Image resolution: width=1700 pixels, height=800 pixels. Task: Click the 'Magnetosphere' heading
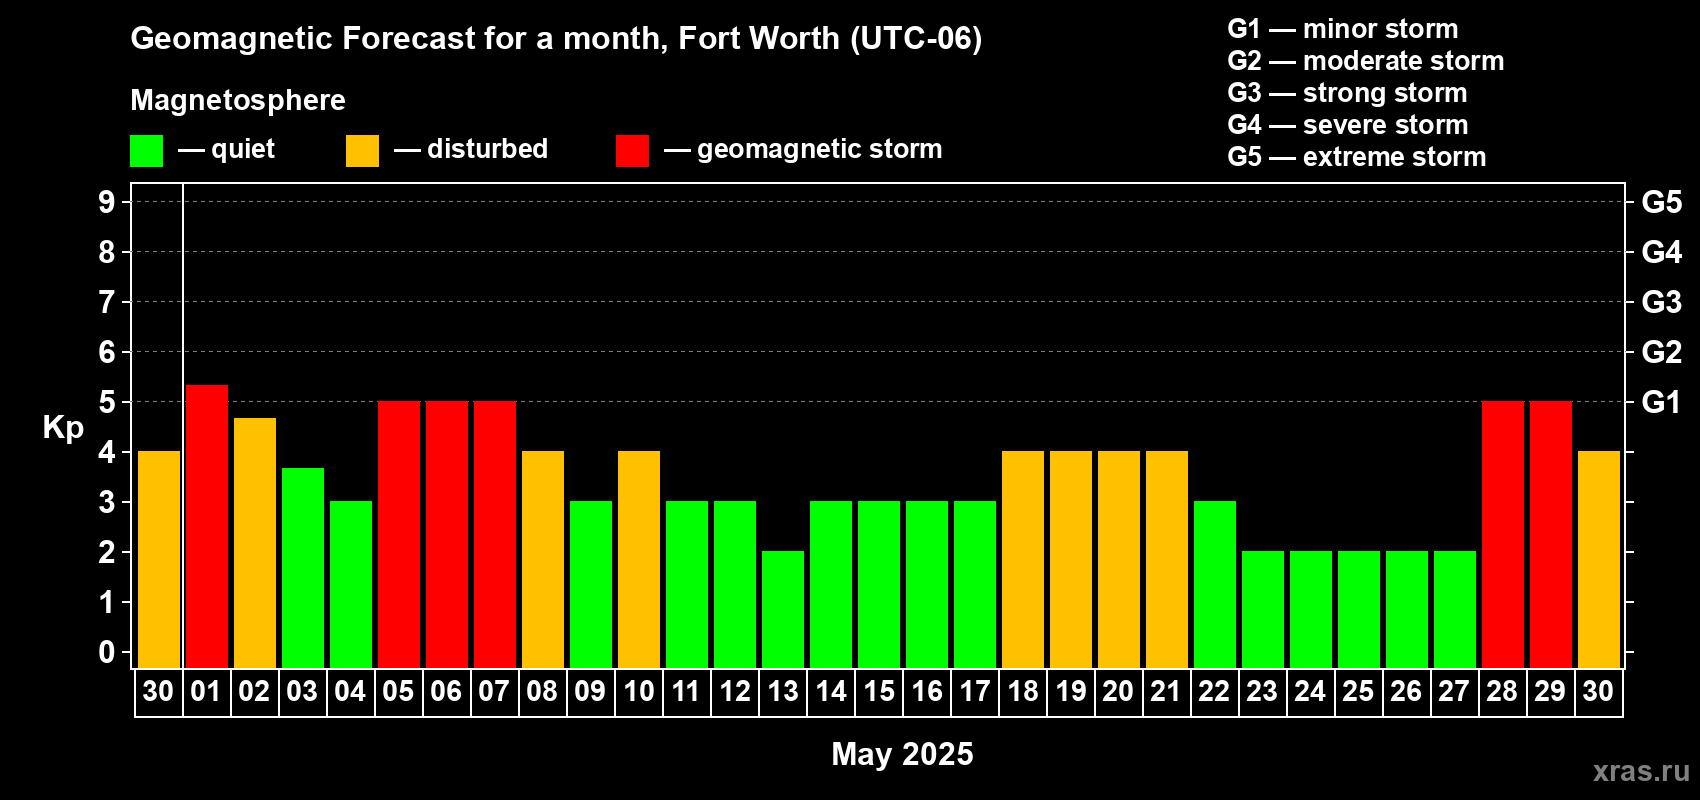click(x=238, y=100)
